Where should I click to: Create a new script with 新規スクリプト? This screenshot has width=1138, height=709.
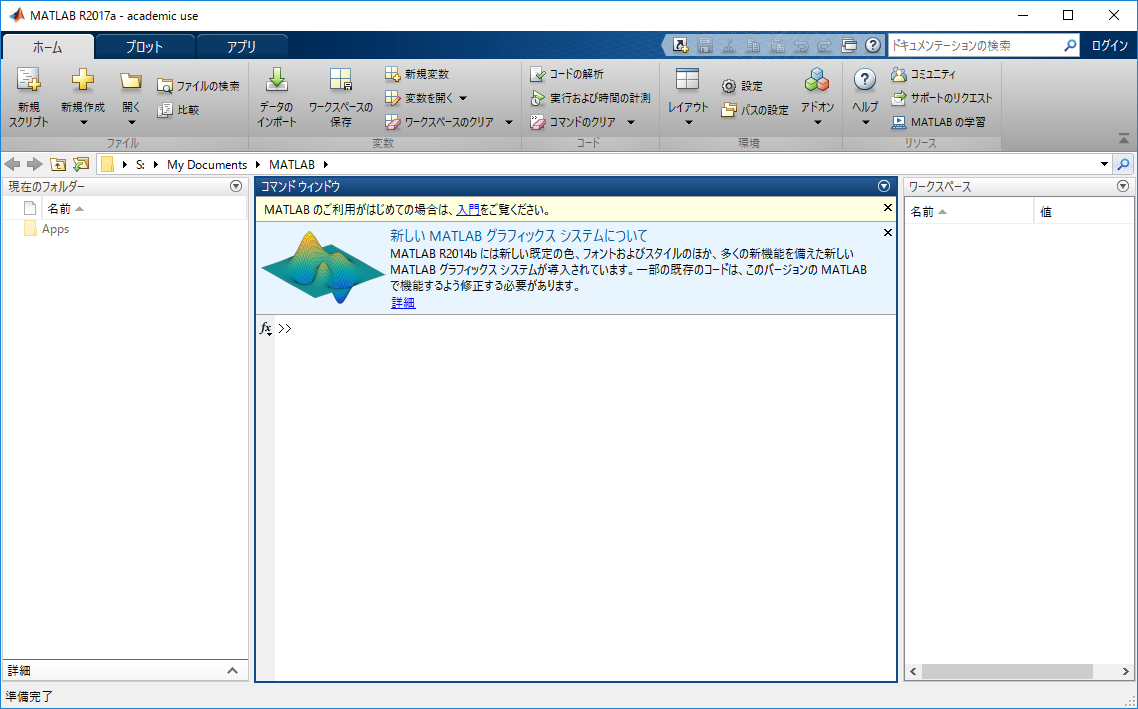point(28,97)
